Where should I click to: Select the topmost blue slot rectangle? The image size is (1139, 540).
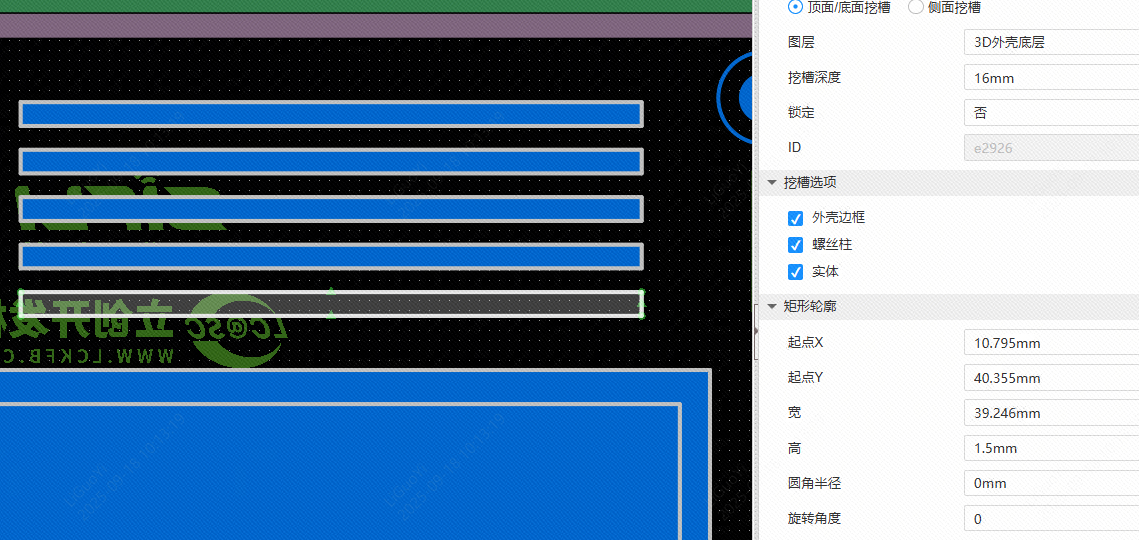[x=330, y=114]
